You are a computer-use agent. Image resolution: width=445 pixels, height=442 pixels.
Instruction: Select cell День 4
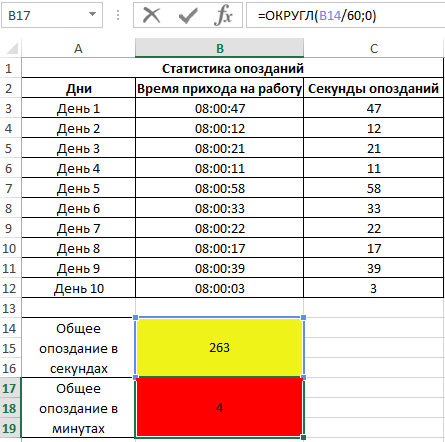[x=78, y=168]
